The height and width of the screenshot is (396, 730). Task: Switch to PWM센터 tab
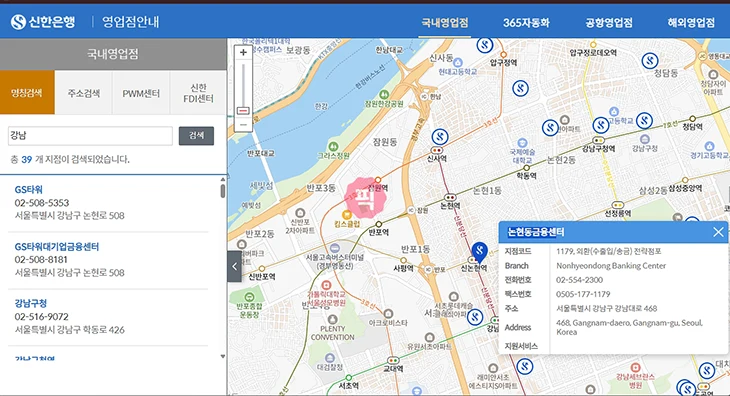coord(141,93)
